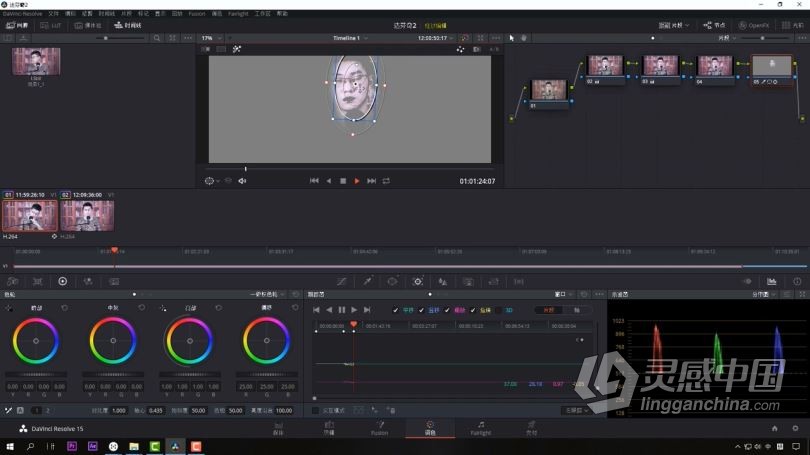The height and width of the screenshot is (455, 810).
Task: Open the Qualifier eyedropper palette
Action: pyautogui.click(x=367, y=281)
